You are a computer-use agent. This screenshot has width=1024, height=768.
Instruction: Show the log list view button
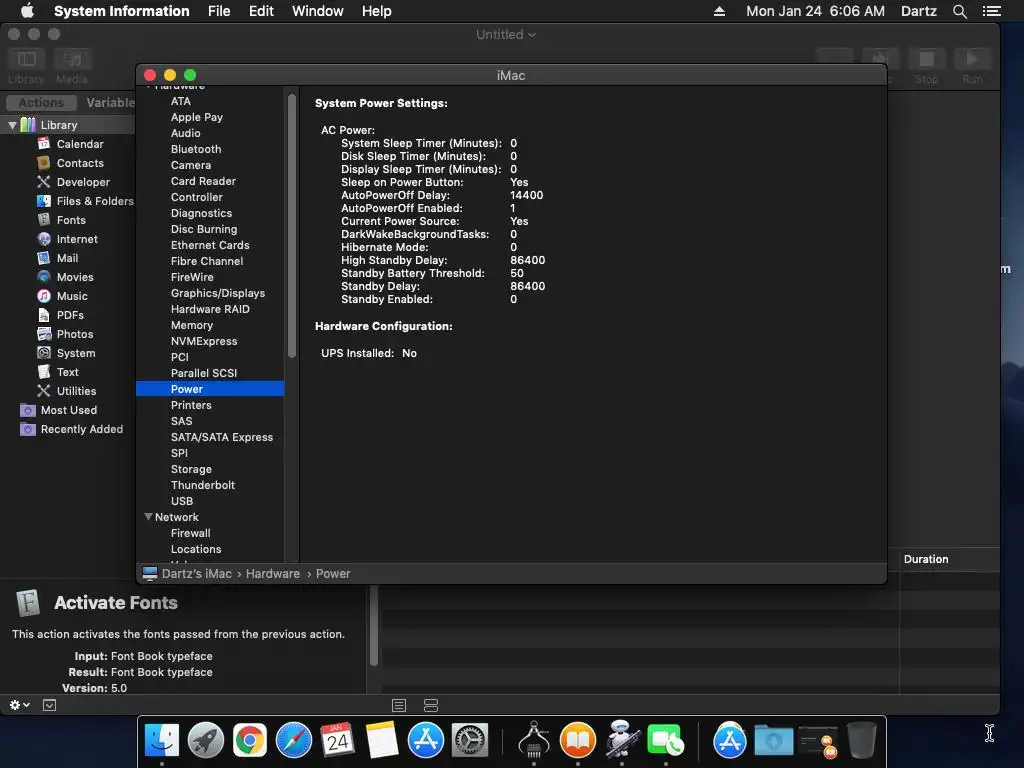[399, 705]
